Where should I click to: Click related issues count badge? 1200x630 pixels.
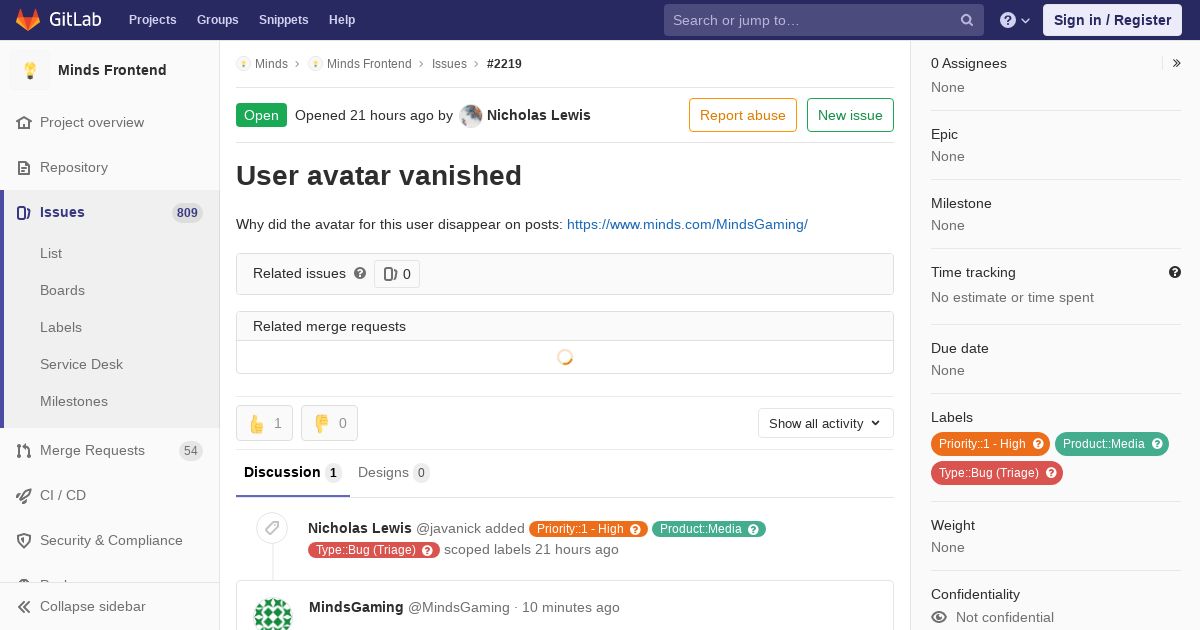point(397,274)
